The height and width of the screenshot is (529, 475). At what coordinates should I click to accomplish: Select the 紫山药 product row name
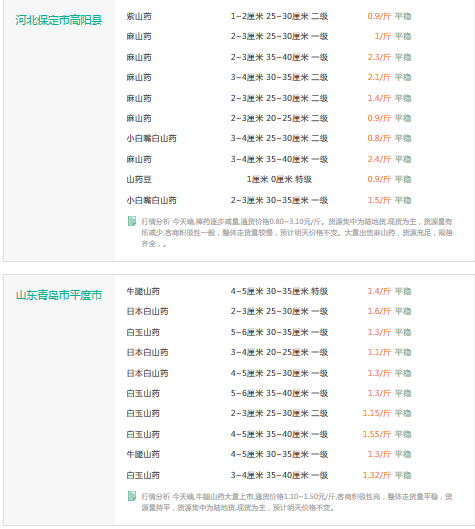139,16
